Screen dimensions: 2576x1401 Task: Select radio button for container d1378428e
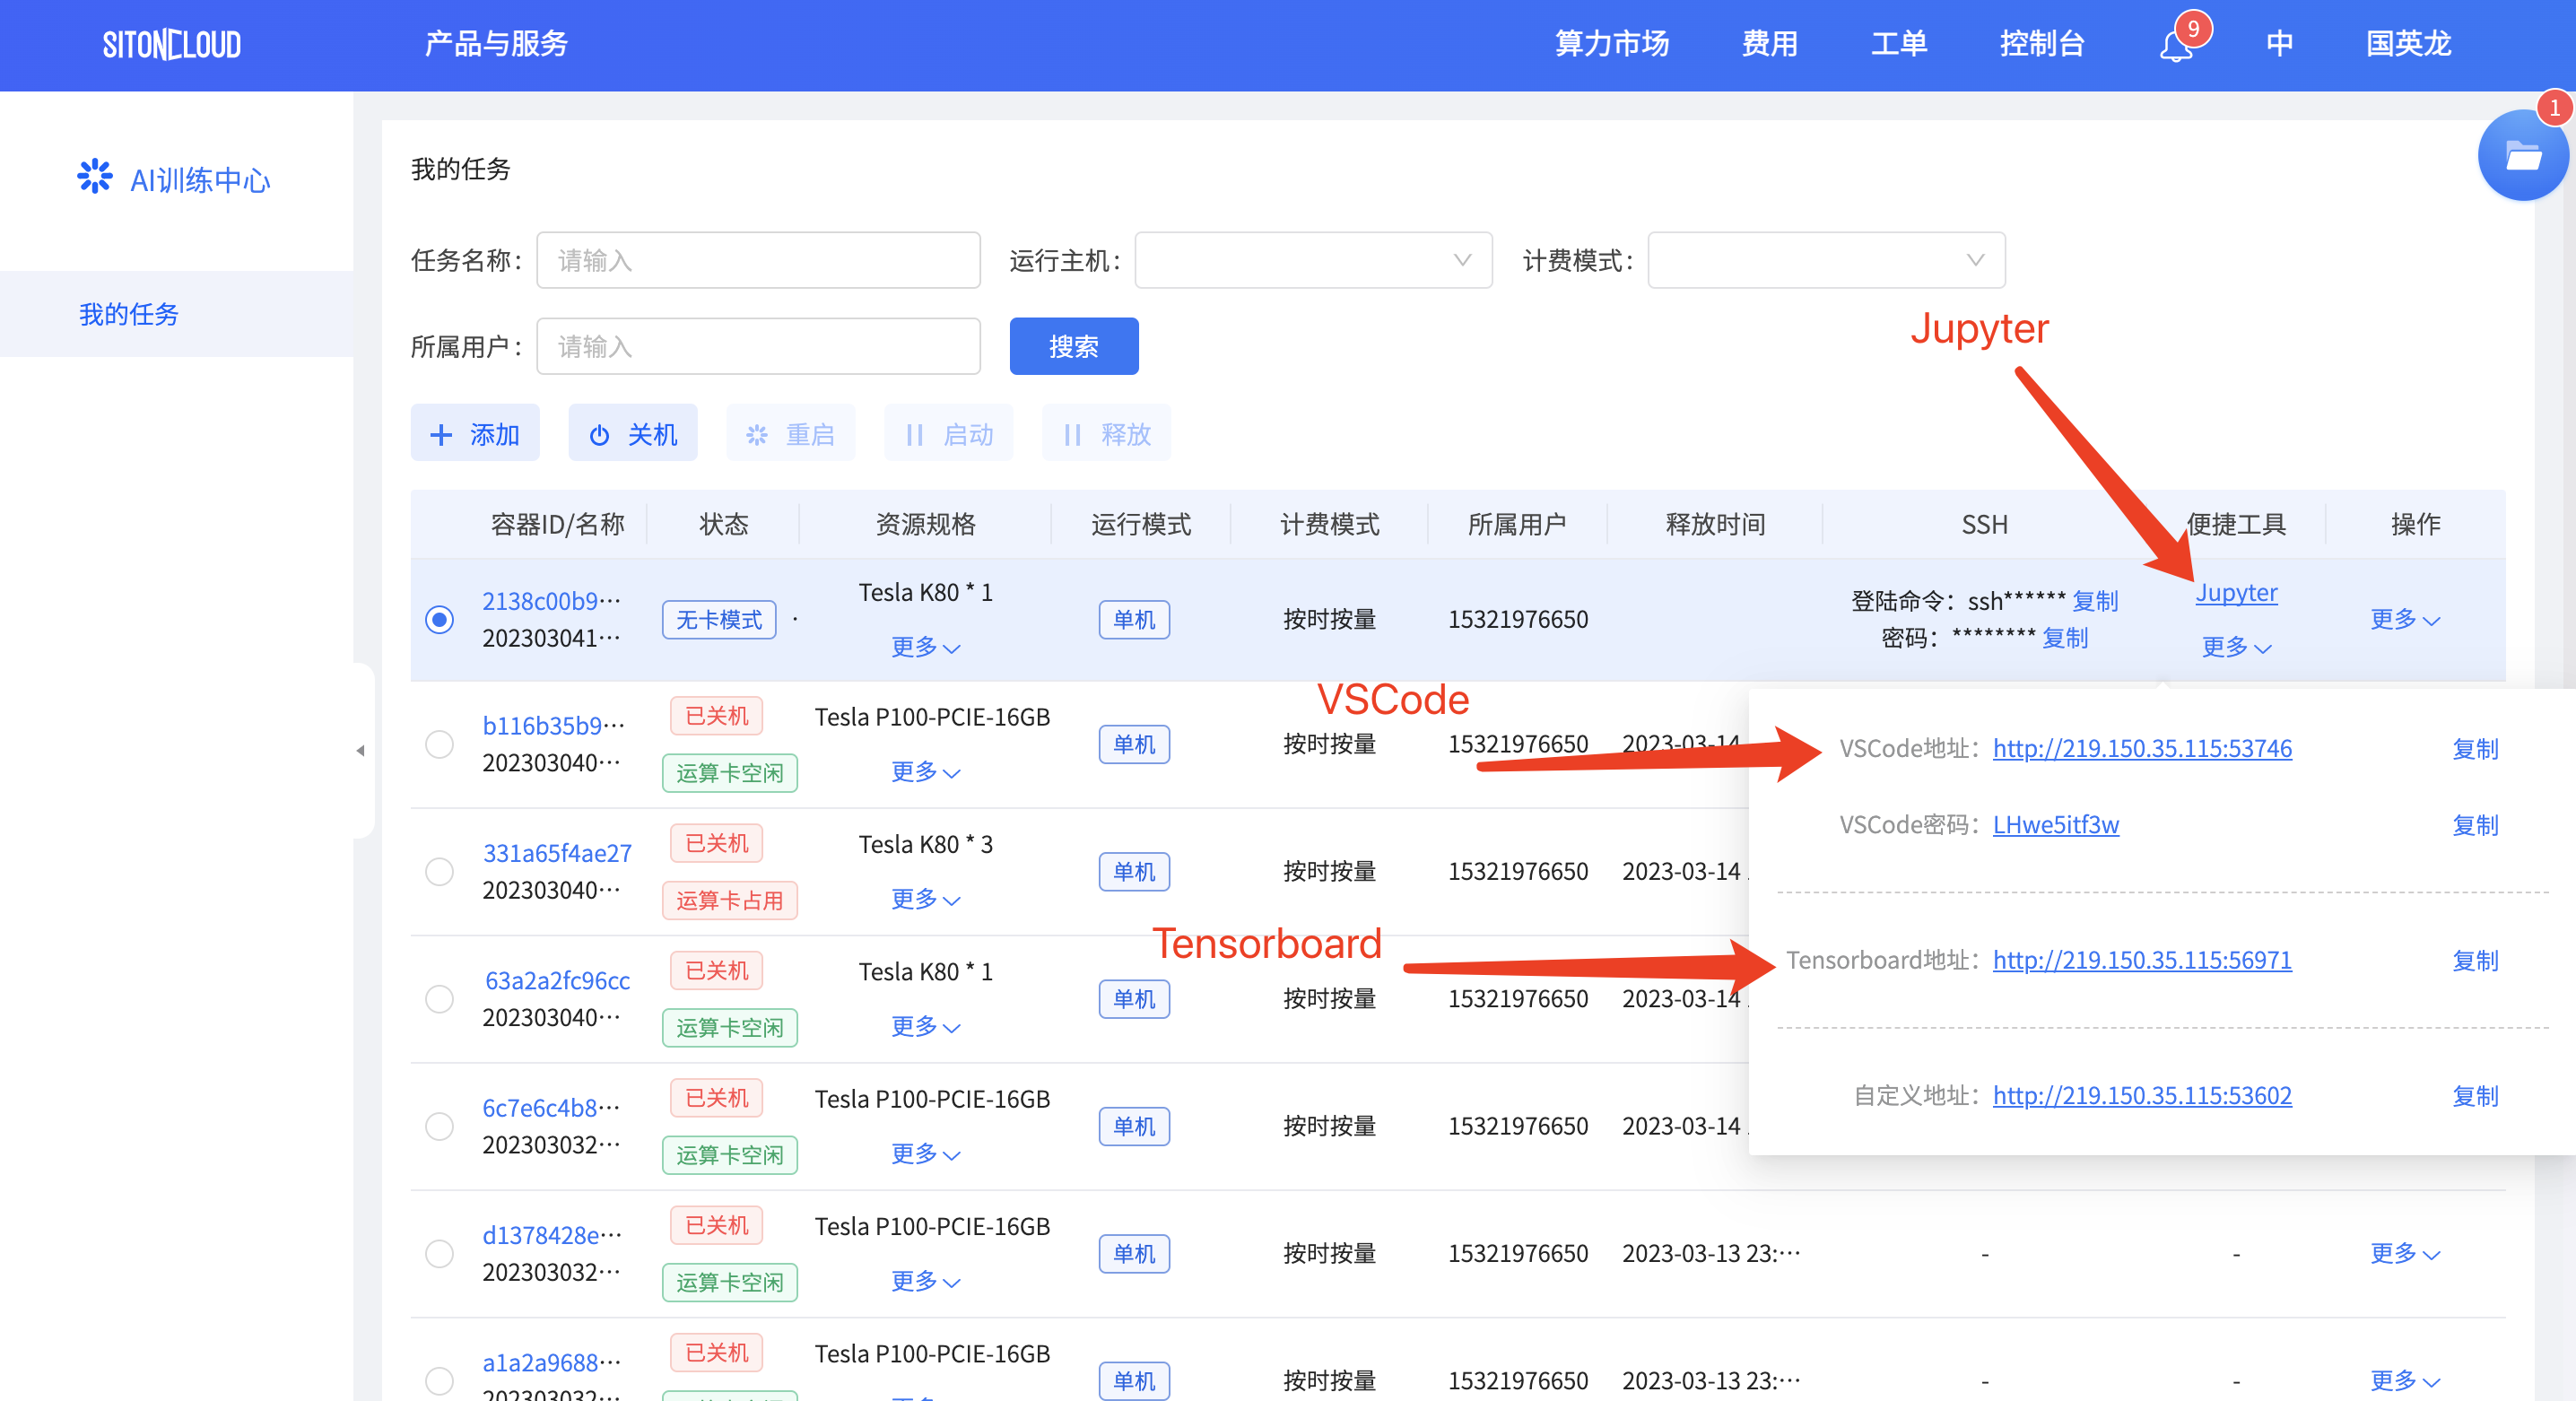[x=439, y=1254]
